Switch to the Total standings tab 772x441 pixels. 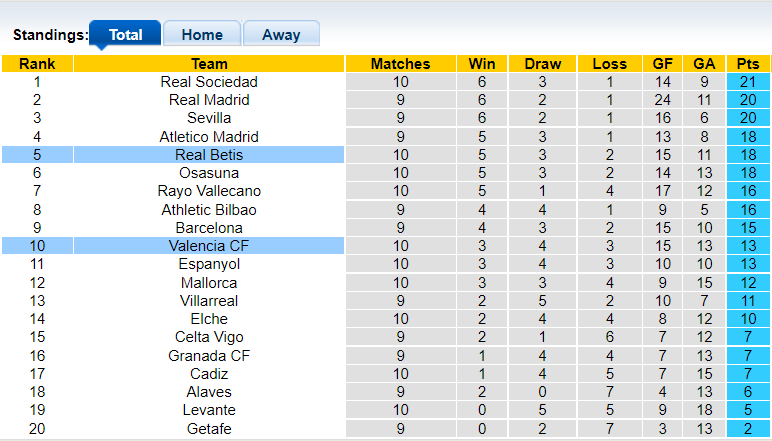[125, 34]
